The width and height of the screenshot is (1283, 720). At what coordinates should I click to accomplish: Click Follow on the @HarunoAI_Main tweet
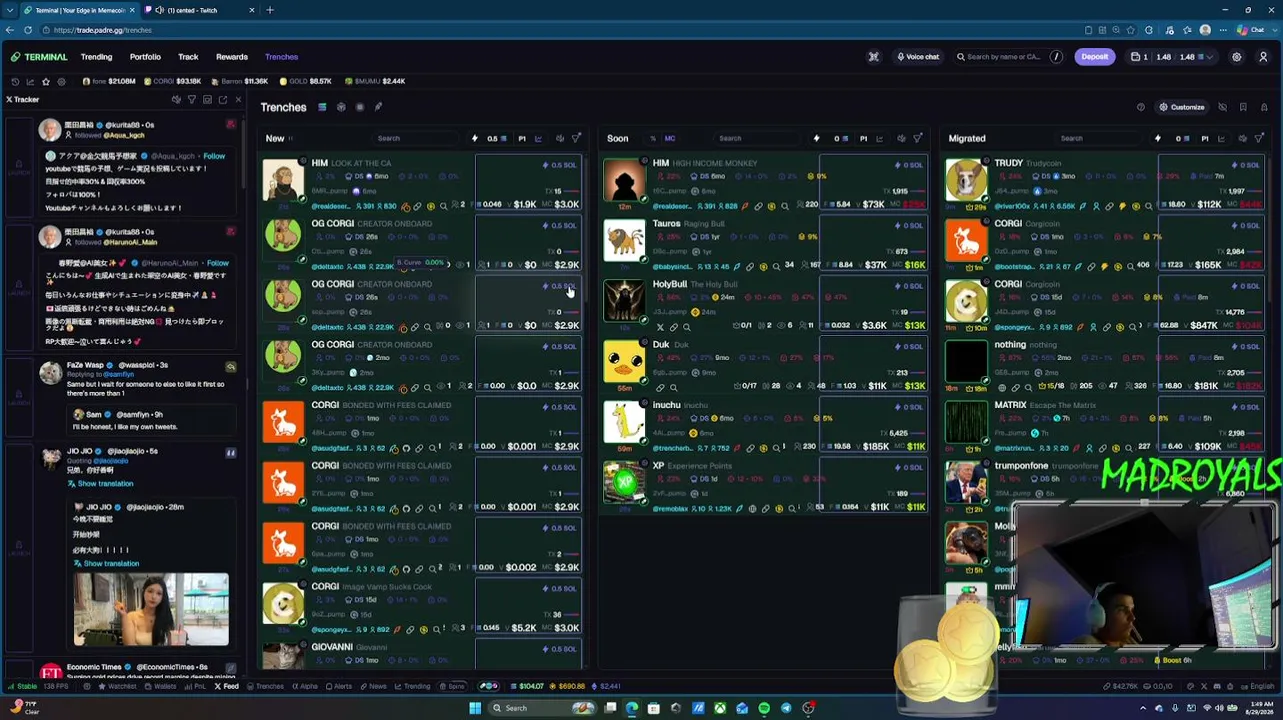pyautogui.click(x=217, y=263)
